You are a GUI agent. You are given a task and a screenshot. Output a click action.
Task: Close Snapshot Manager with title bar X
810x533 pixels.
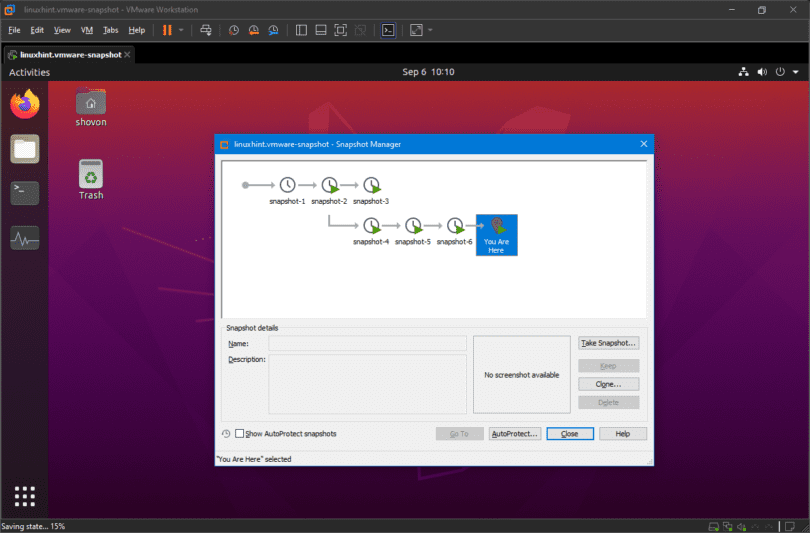pyautogui.click(x=644, y=144)
